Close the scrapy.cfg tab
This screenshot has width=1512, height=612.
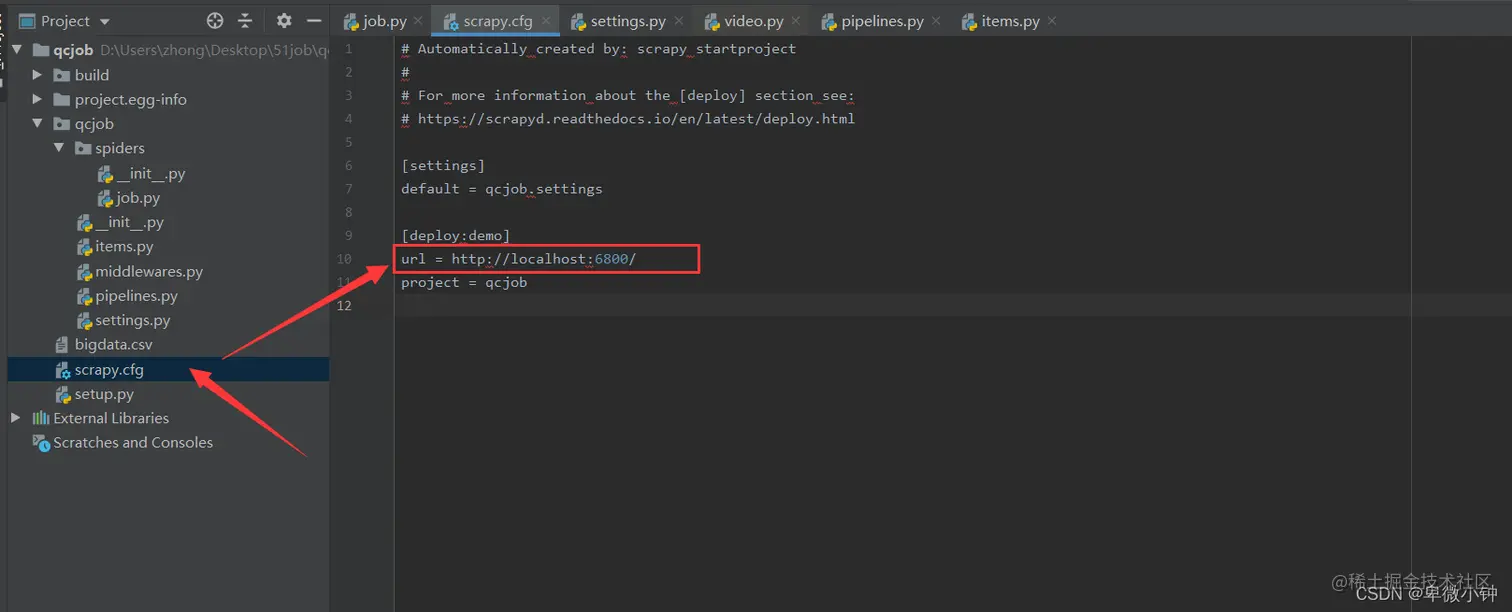click(x=545, y=21)
